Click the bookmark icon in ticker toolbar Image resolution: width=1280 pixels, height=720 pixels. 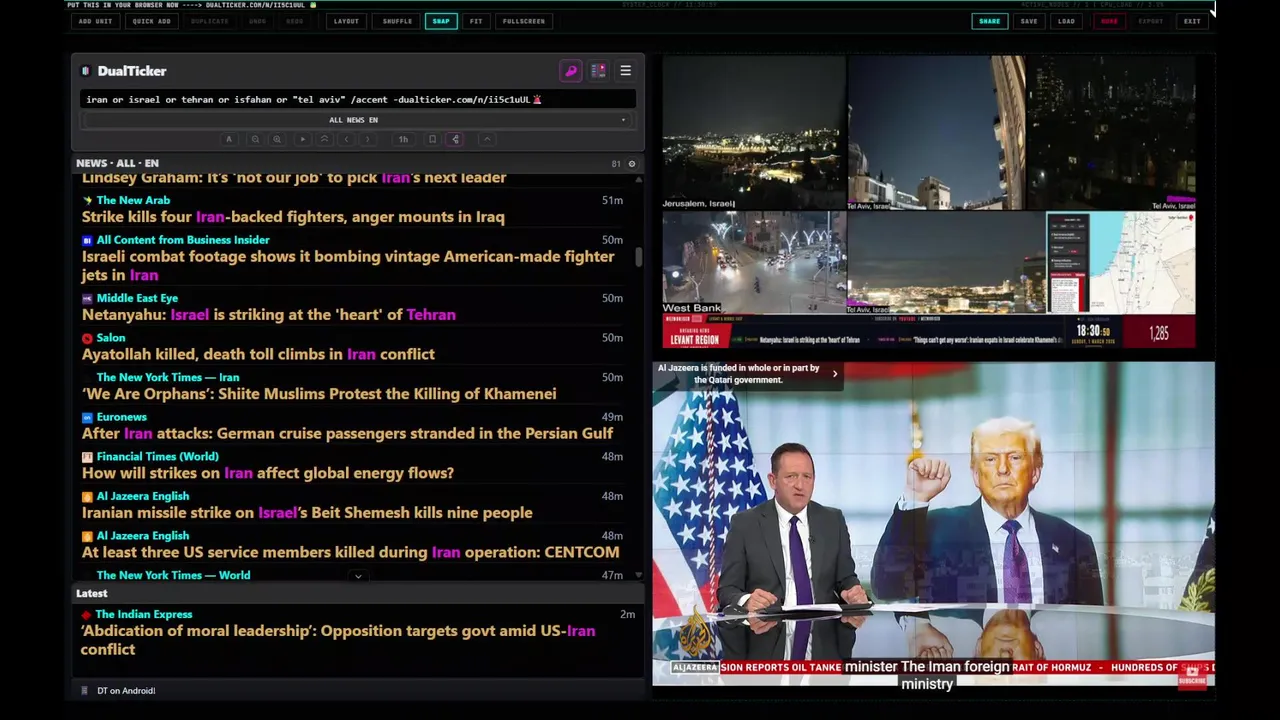(432, 139)
